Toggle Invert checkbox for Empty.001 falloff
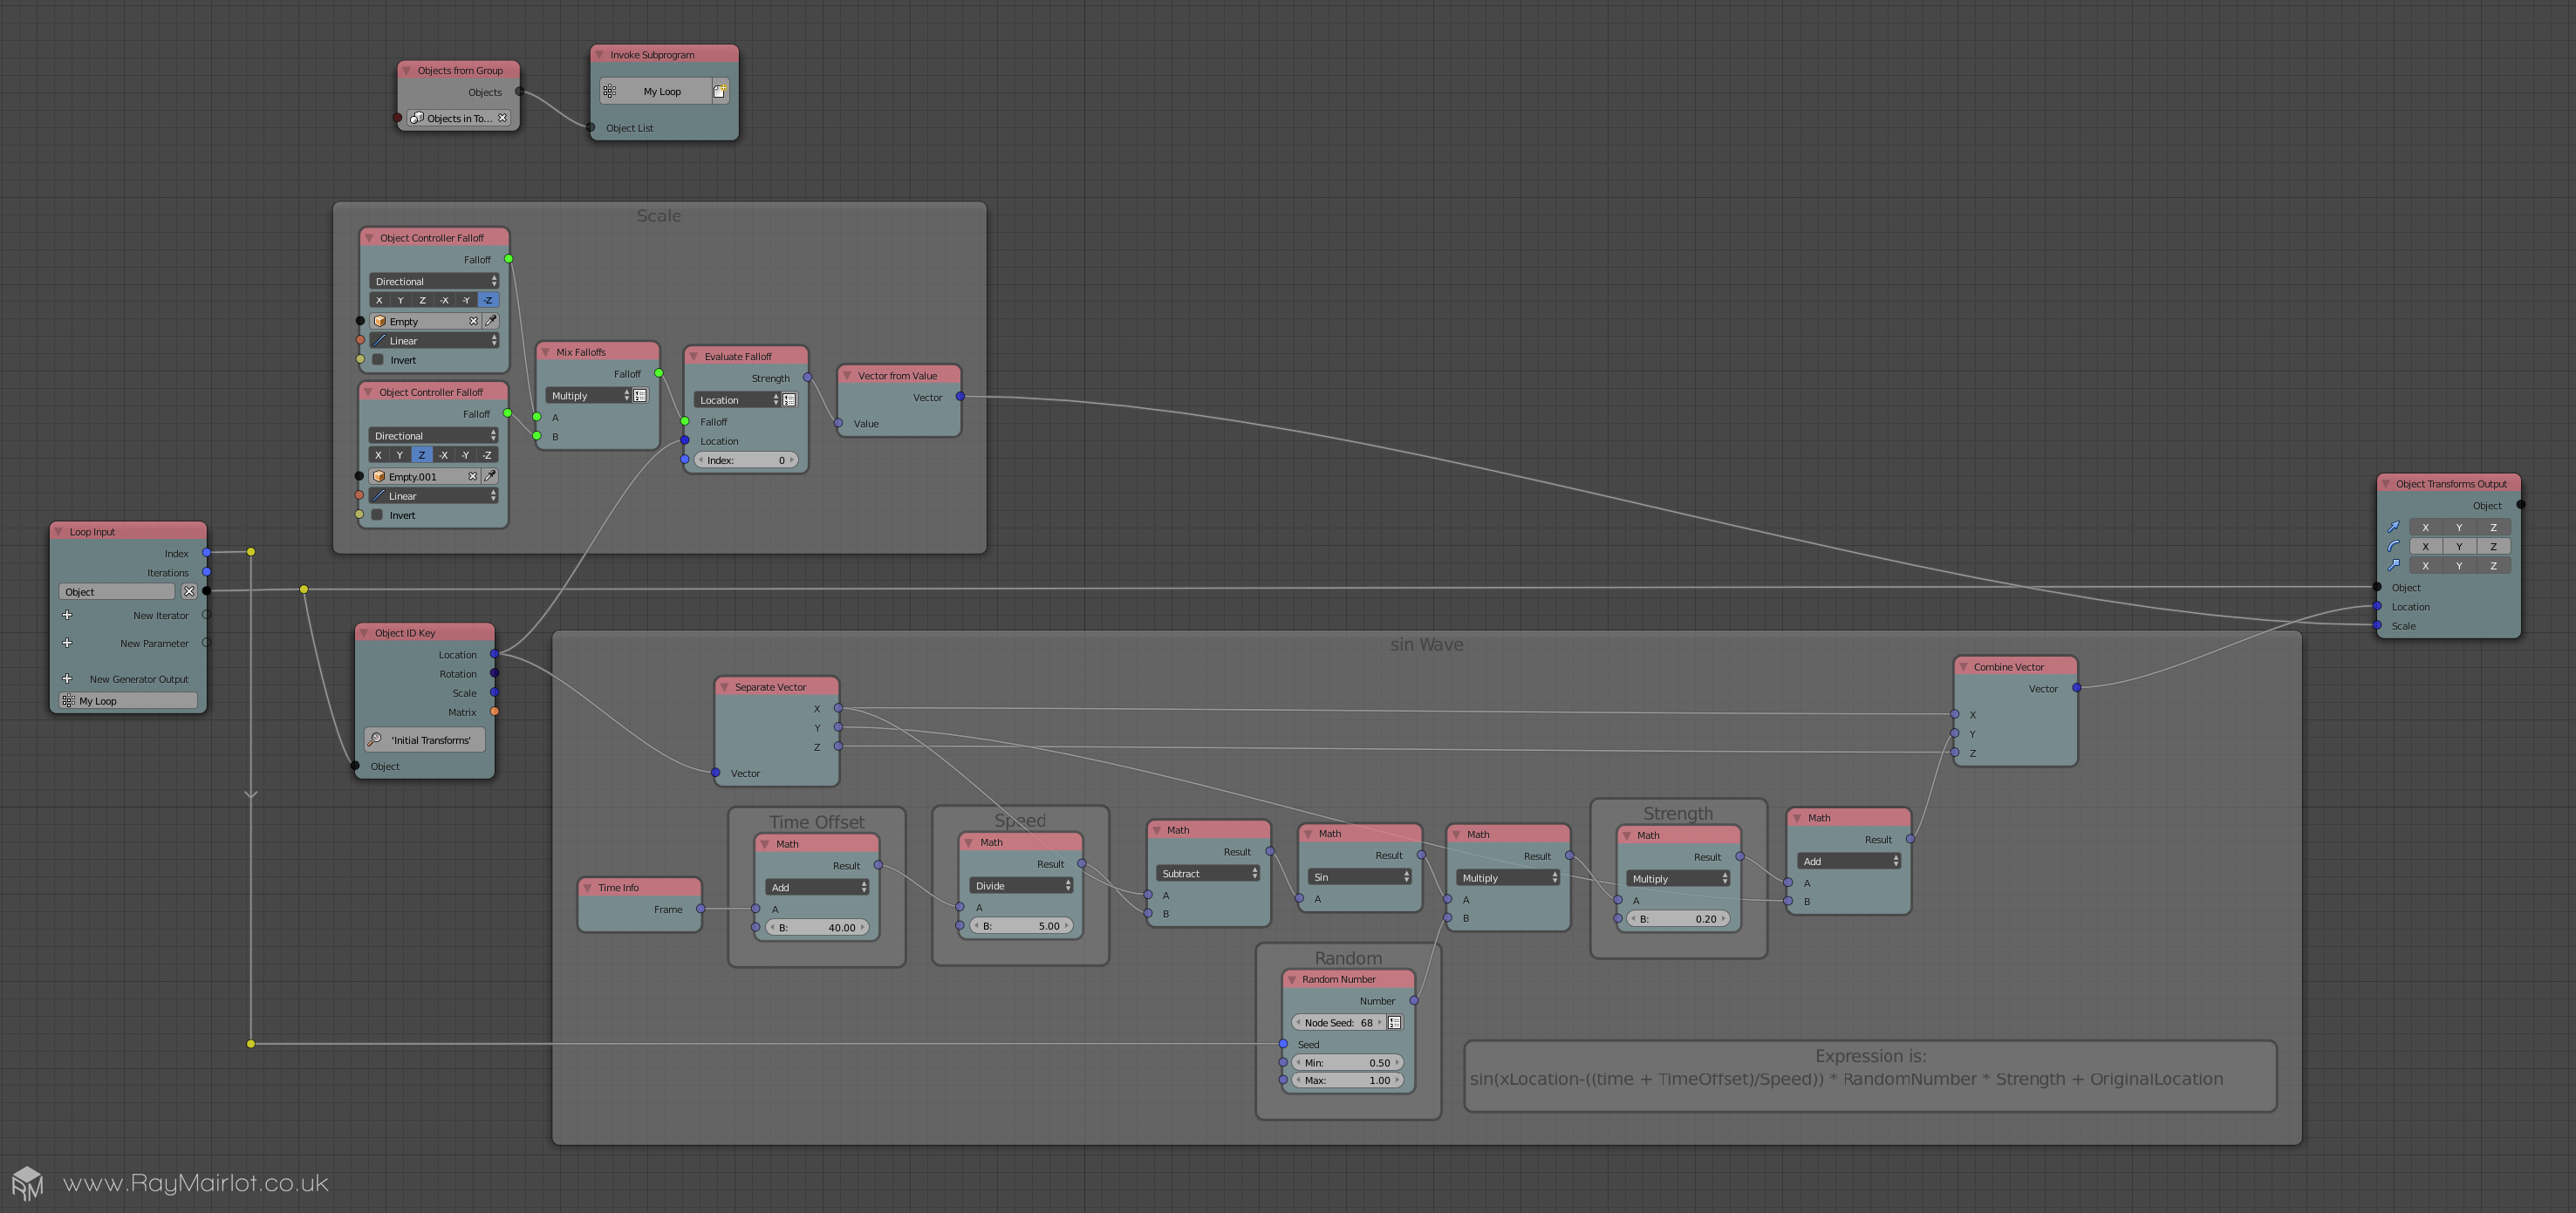 [377, 515]
